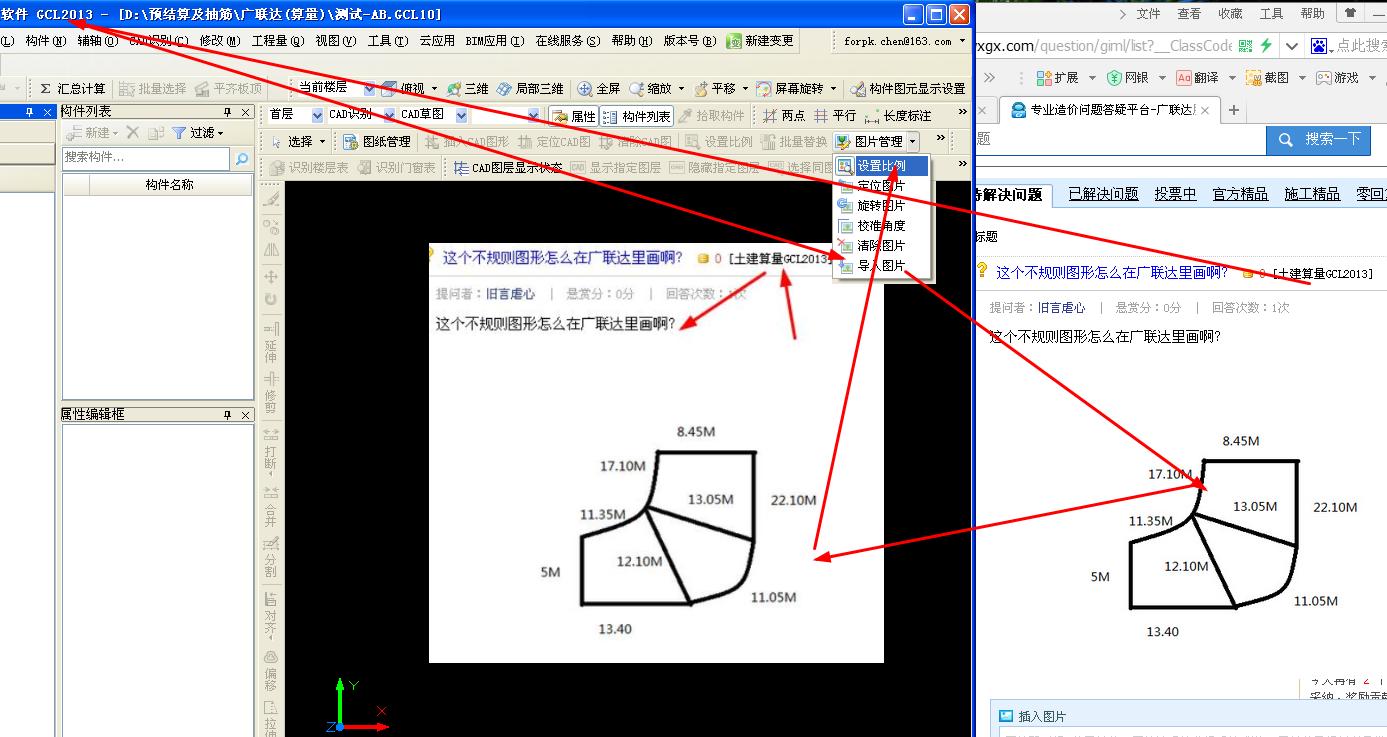Screen dimensions: 1387x737
Task: Expand the 俯视 view dropdown arrow
Action: coord(434,89)
